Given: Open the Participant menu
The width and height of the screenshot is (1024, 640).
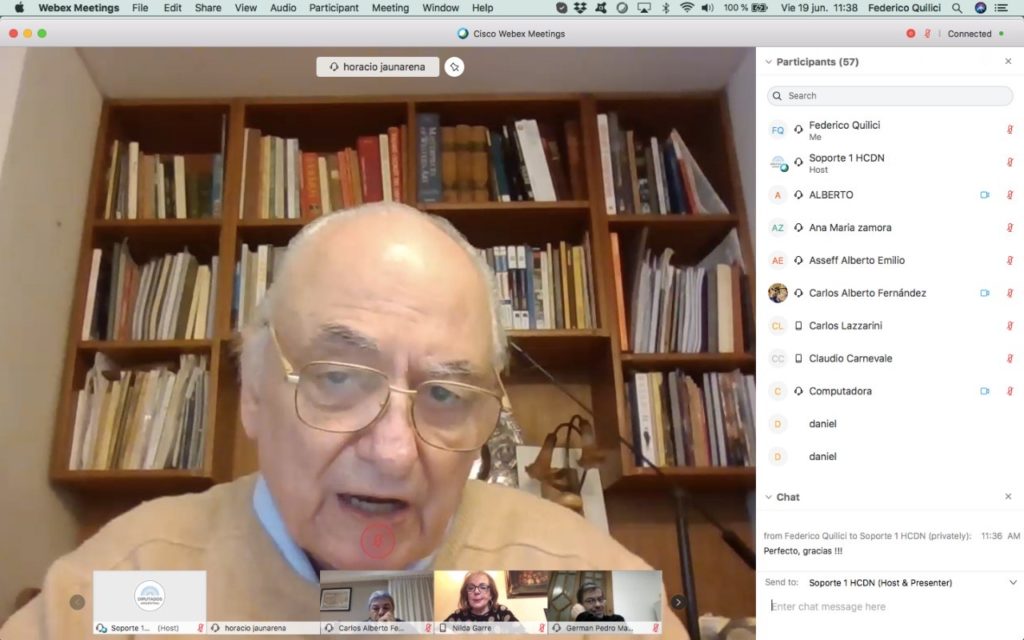Looking at the screenshot, I should tap(334, 8).
